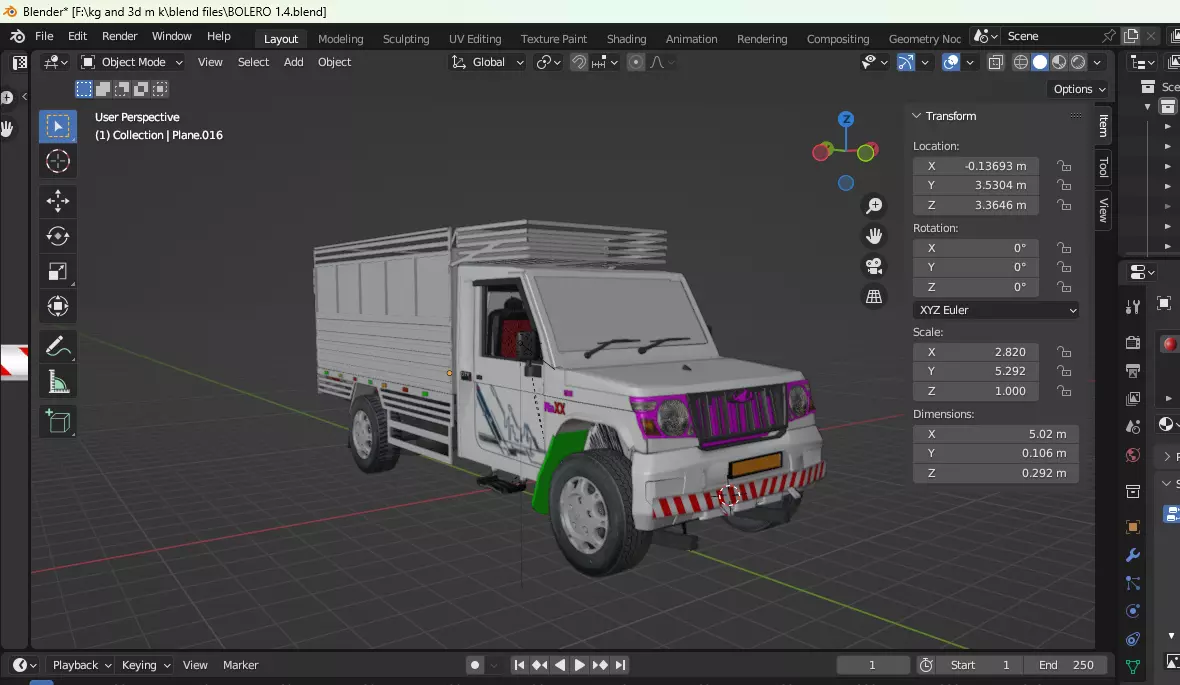The height and width of the screenshot is (685, 1180).
Task: Jump to the animation start frame
Action: coord(519,665)
